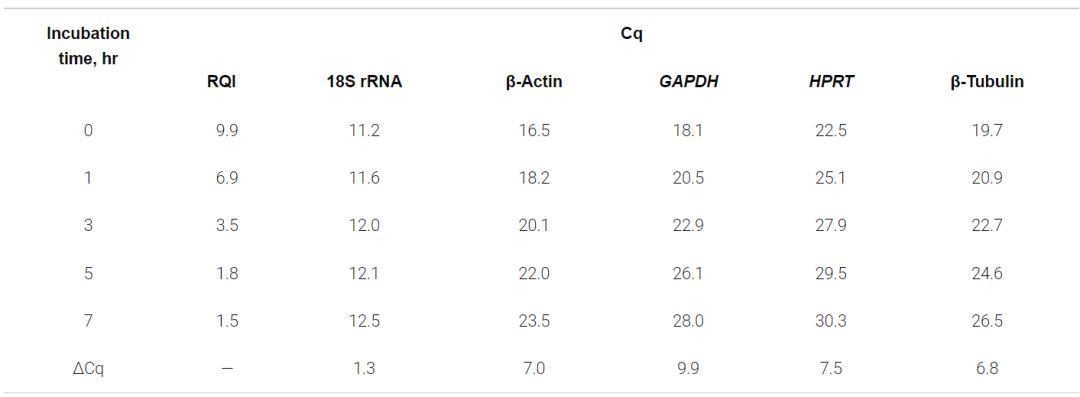The image size is (1080, 397).
Task: Select β-Tubulin ΔCq value 6.8
Action: (x=987, y=369)
